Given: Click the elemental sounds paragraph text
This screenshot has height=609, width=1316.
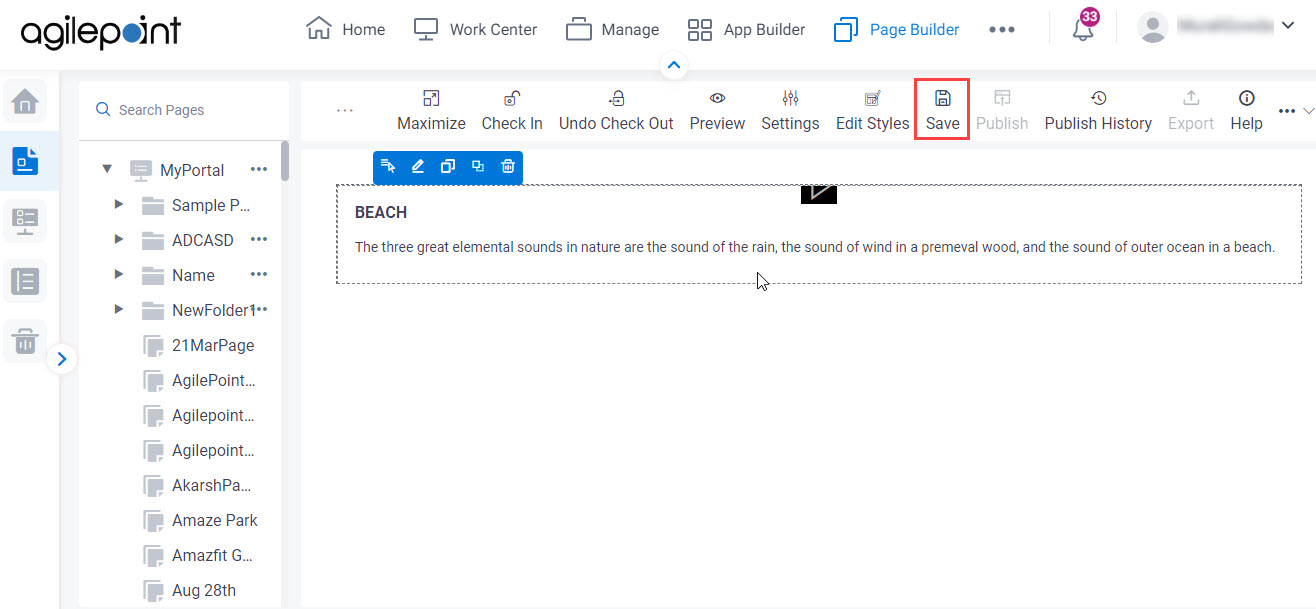Looking at the screenshot, I should 815,247.
